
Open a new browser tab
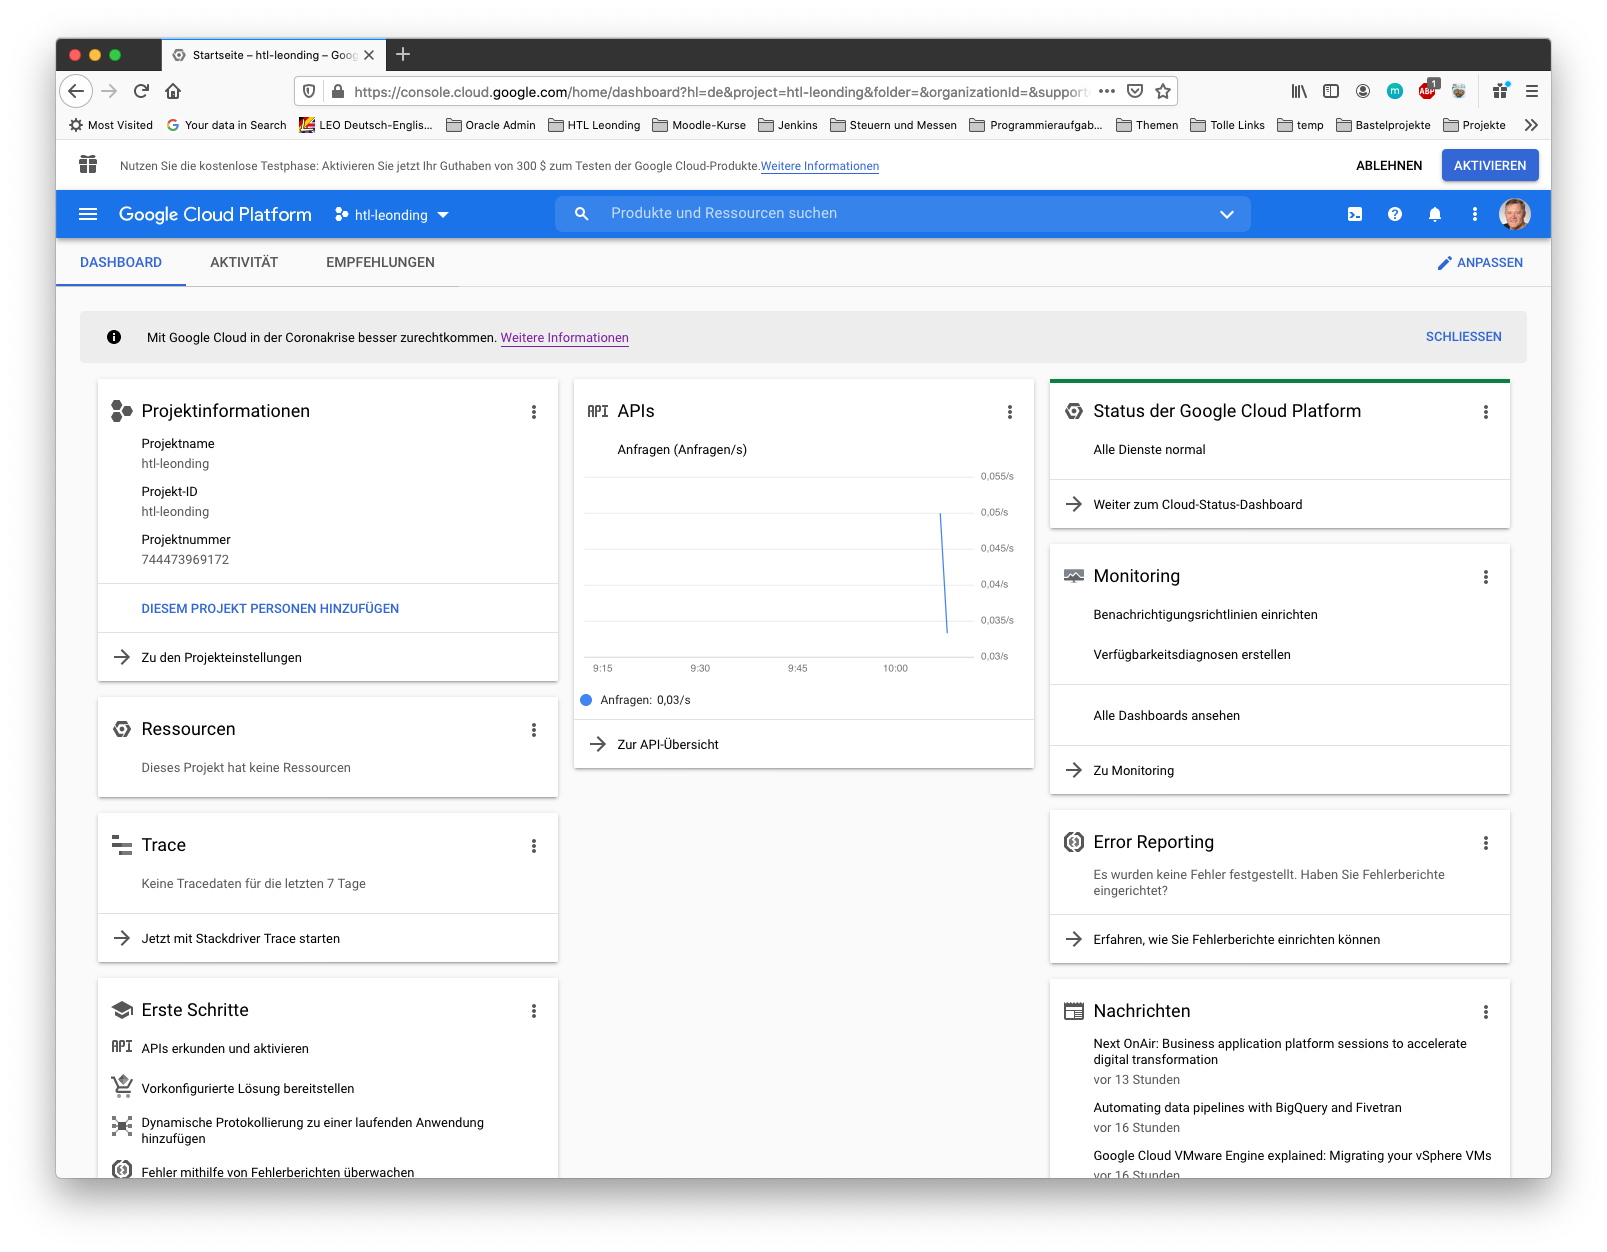pos(403,54)
